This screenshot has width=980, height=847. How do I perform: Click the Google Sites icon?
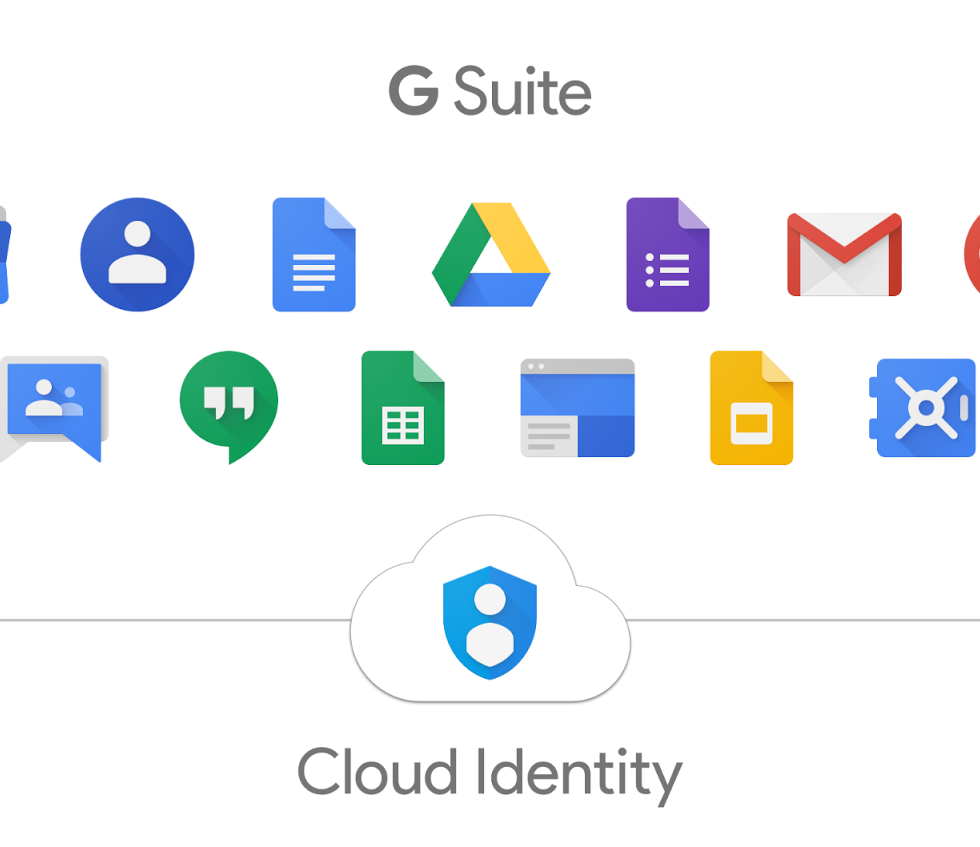(578, 408)
